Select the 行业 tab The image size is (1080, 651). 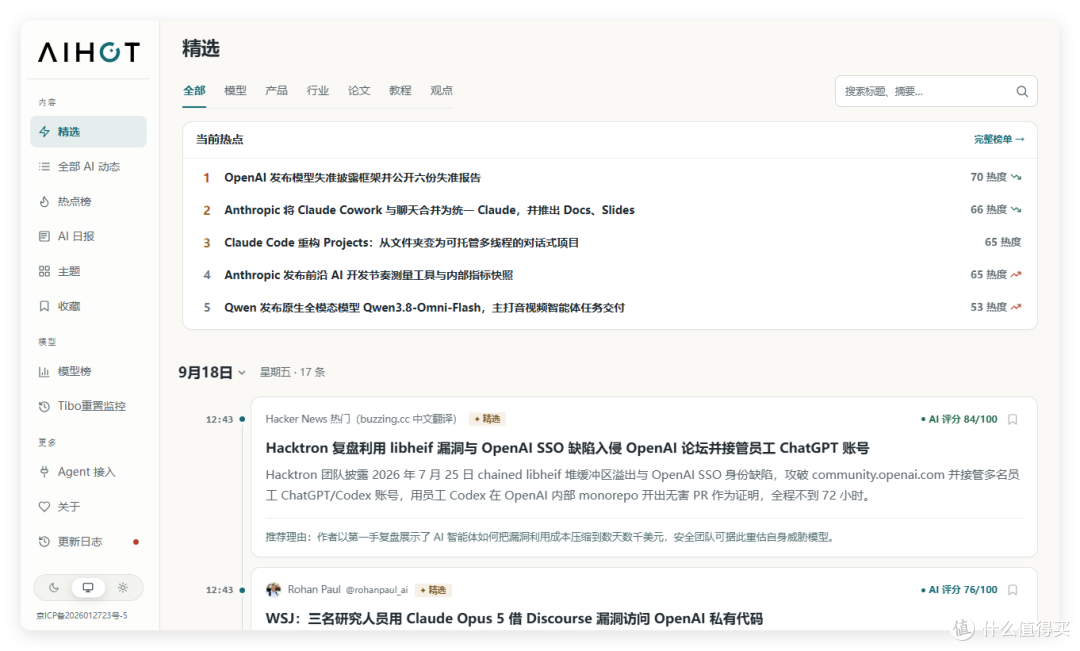(x=318, y=91)
